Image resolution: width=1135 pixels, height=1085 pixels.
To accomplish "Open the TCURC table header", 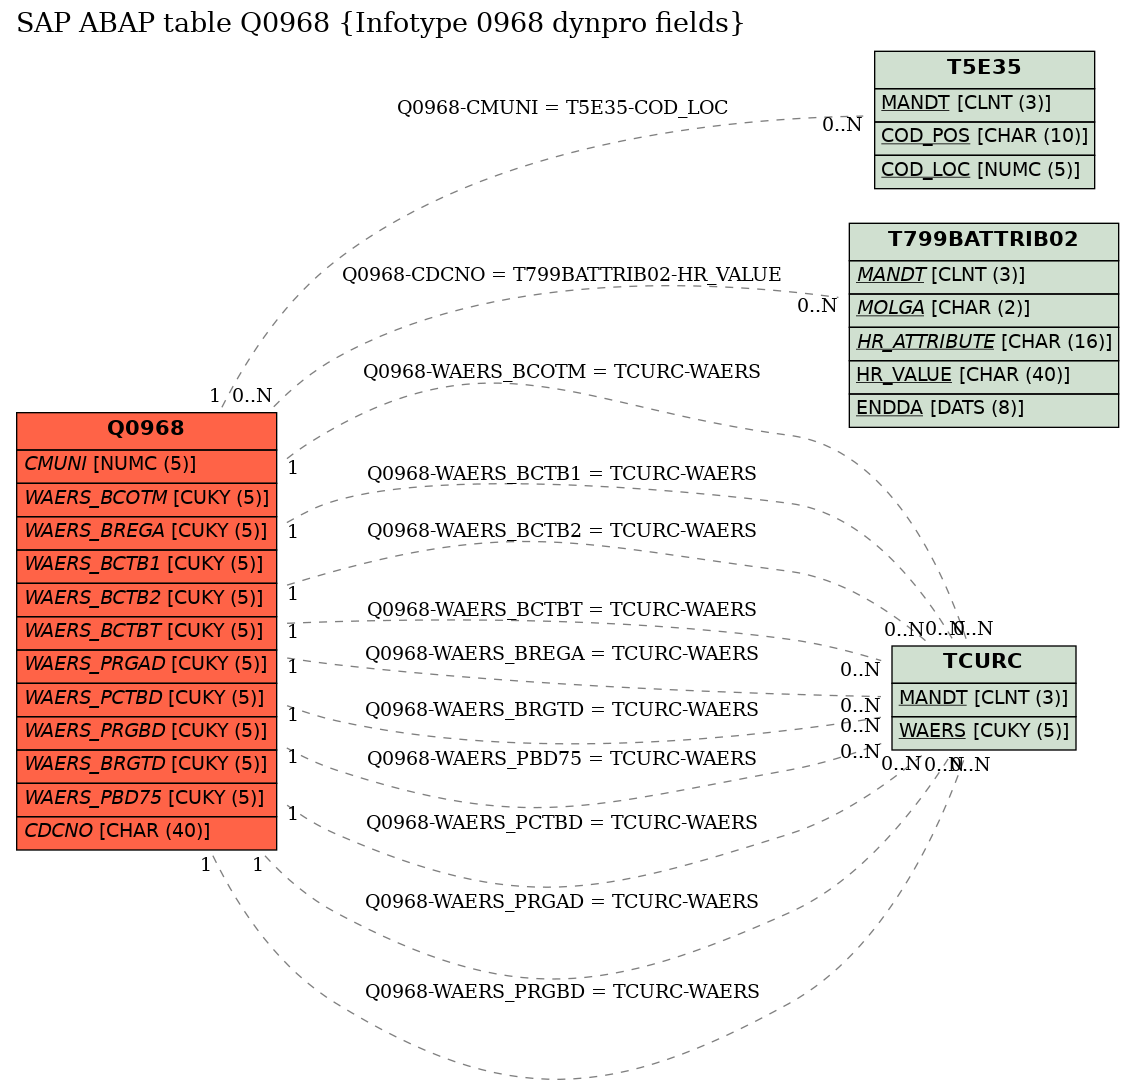I will (983, 664).
